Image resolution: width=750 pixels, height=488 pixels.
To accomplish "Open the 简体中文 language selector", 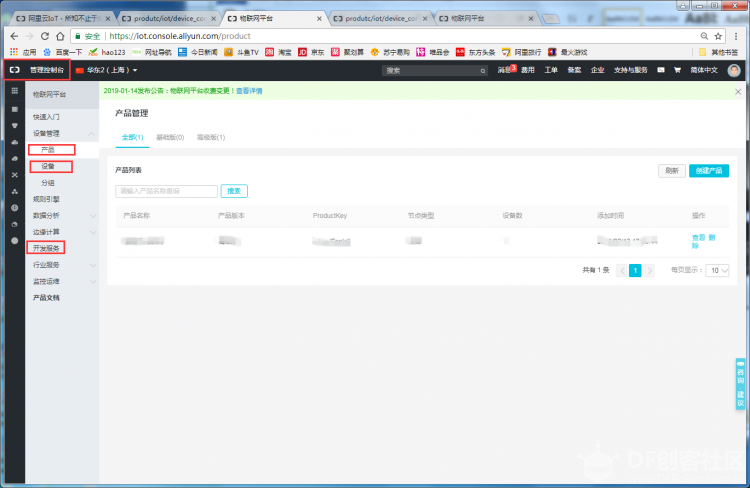I will (x=704, y=70).
